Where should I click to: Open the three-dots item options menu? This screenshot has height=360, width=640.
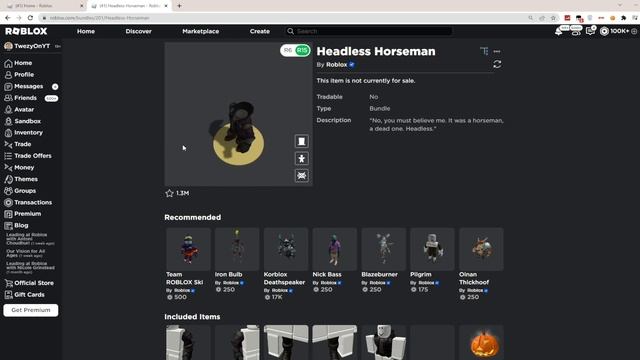coord(497,51)
